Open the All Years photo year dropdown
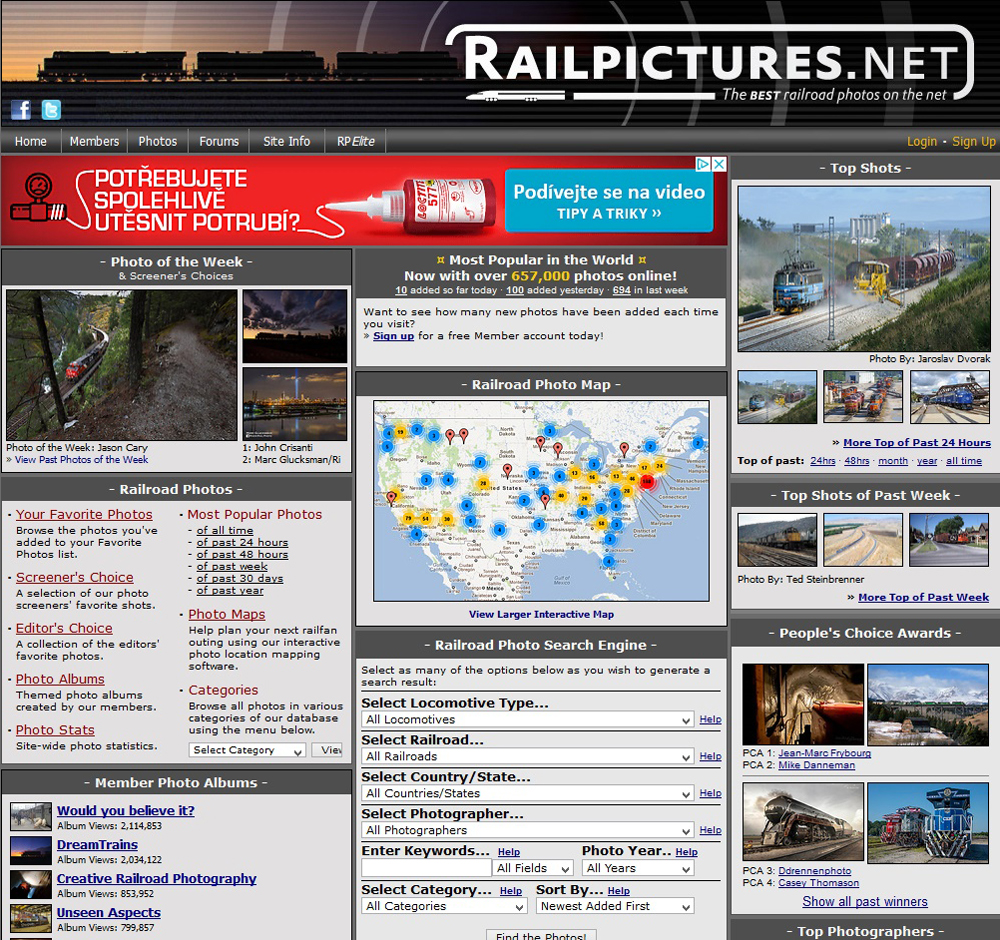Image resolution: width=1000 pixels, height=940 pixels. (x=638, y=868)
